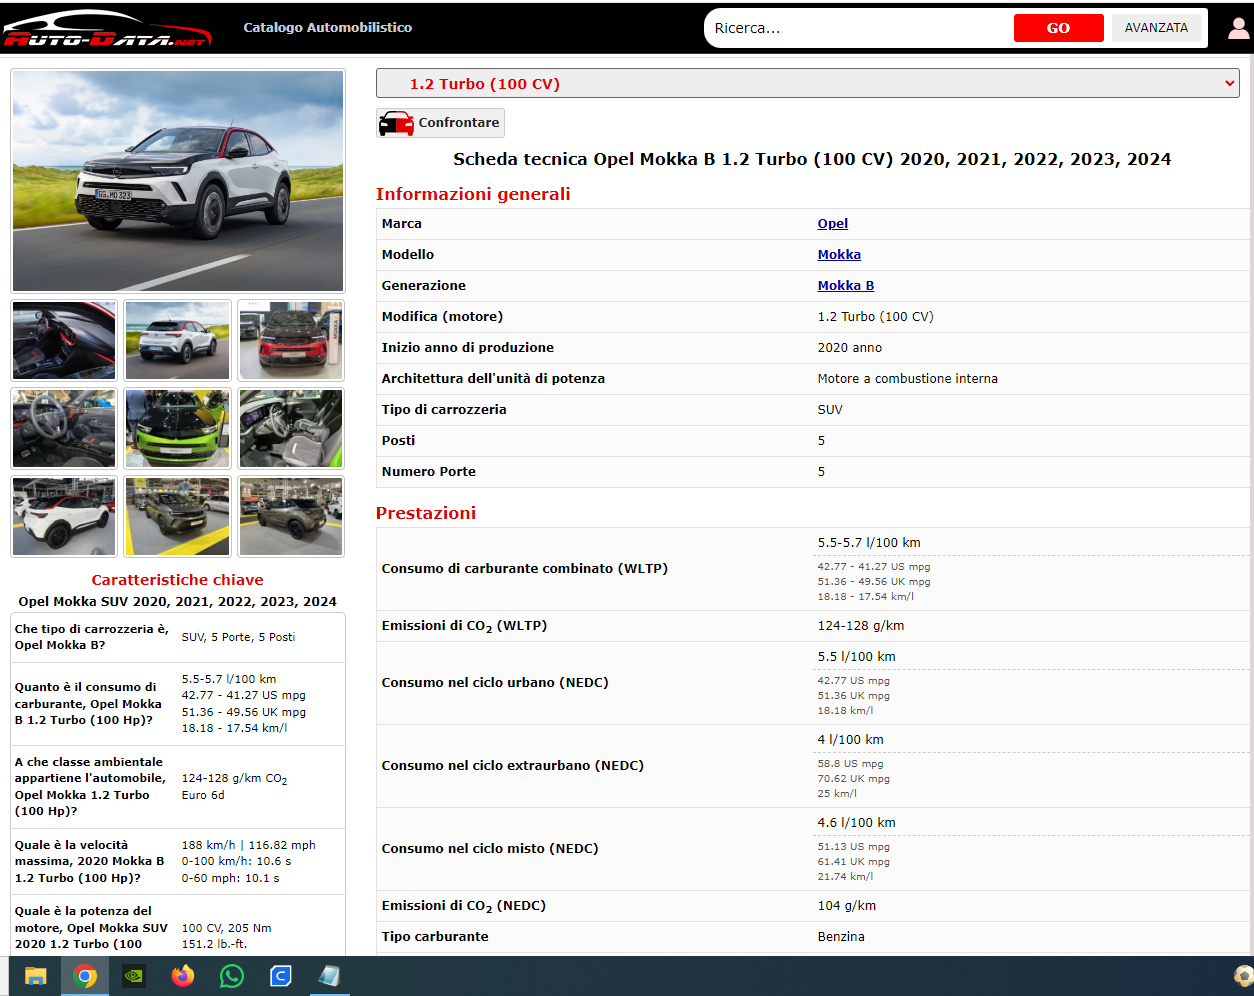Open Firefox from the taskbar
This screenshot has width=1254, height=996.
pyautogui.click(x=183, y=976)
